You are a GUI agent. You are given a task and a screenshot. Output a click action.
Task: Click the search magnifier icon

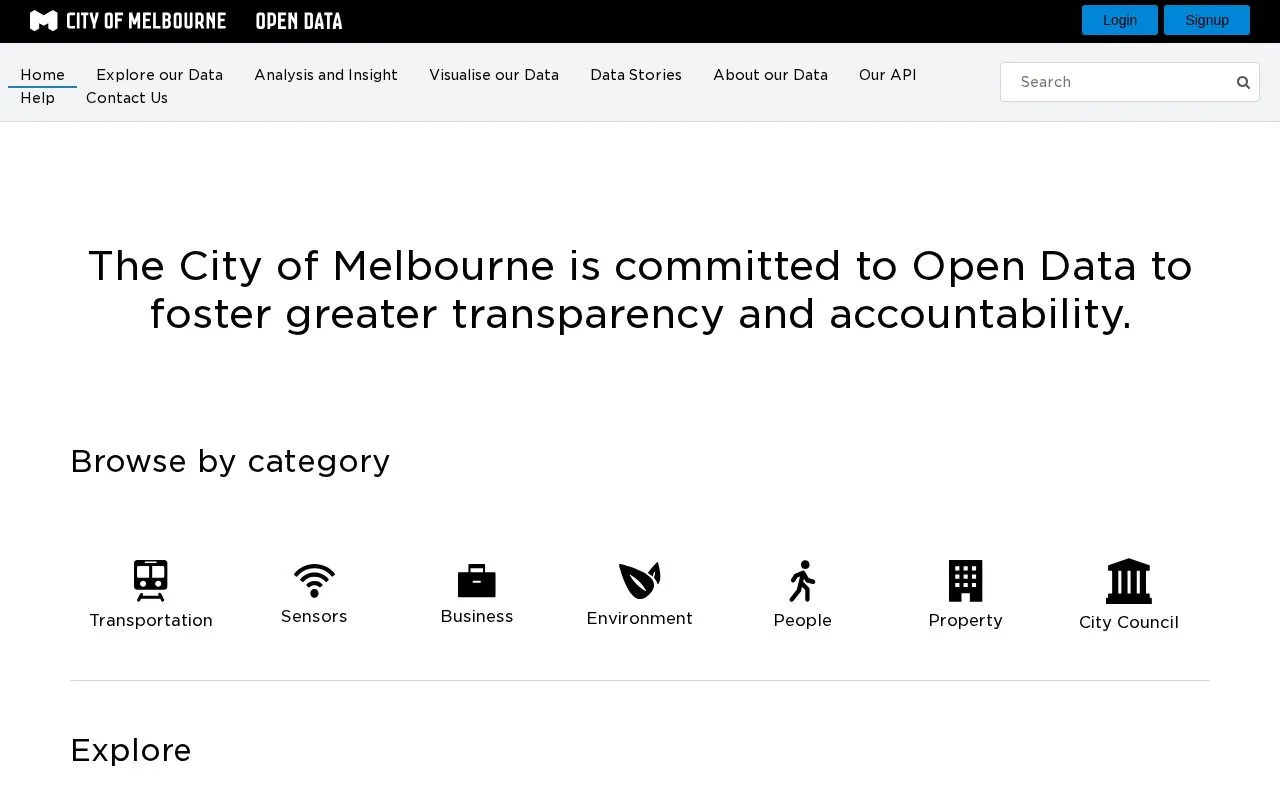click(x=1243, y=82)
